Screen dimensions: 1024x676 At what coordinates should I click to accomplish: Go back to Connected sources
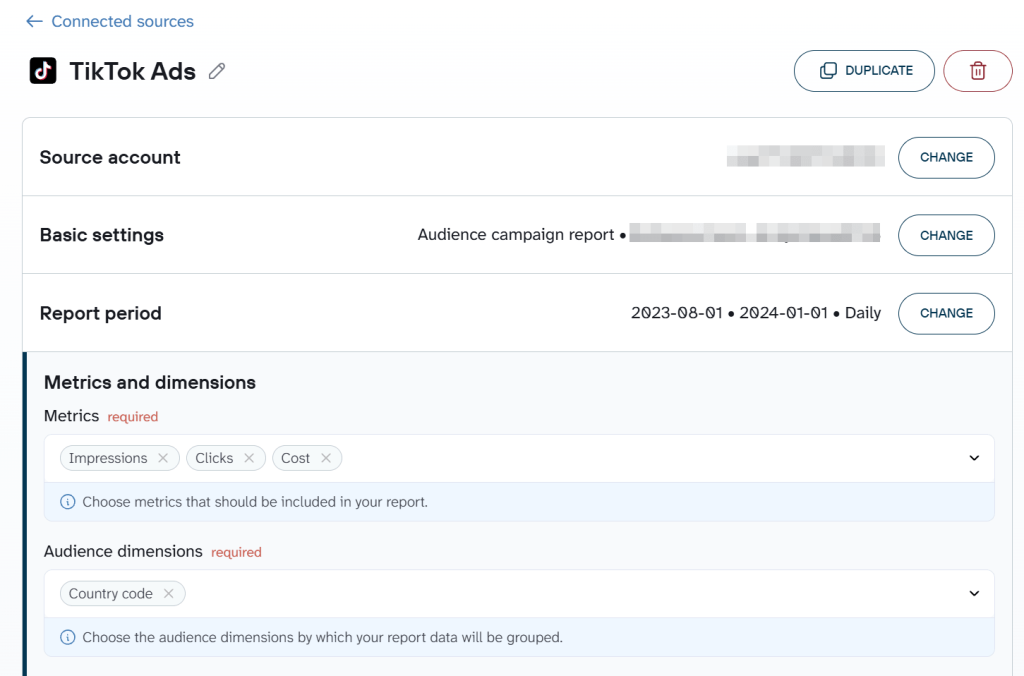122,22
